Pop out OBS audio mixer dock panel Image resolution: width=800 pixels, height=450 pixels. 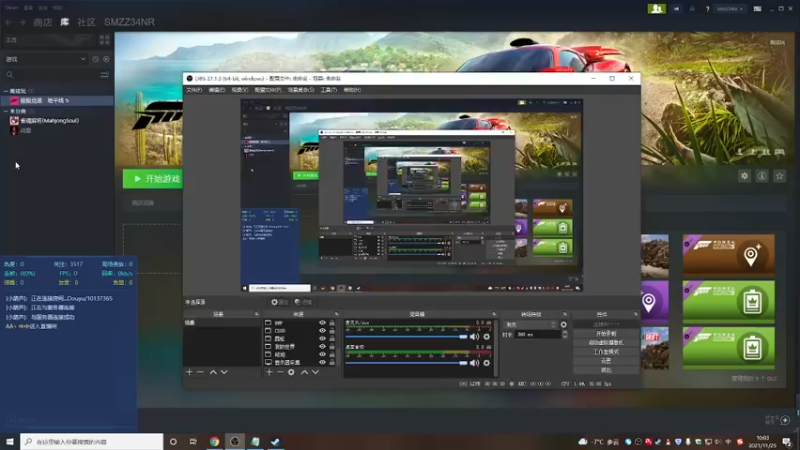click(494, 314)
